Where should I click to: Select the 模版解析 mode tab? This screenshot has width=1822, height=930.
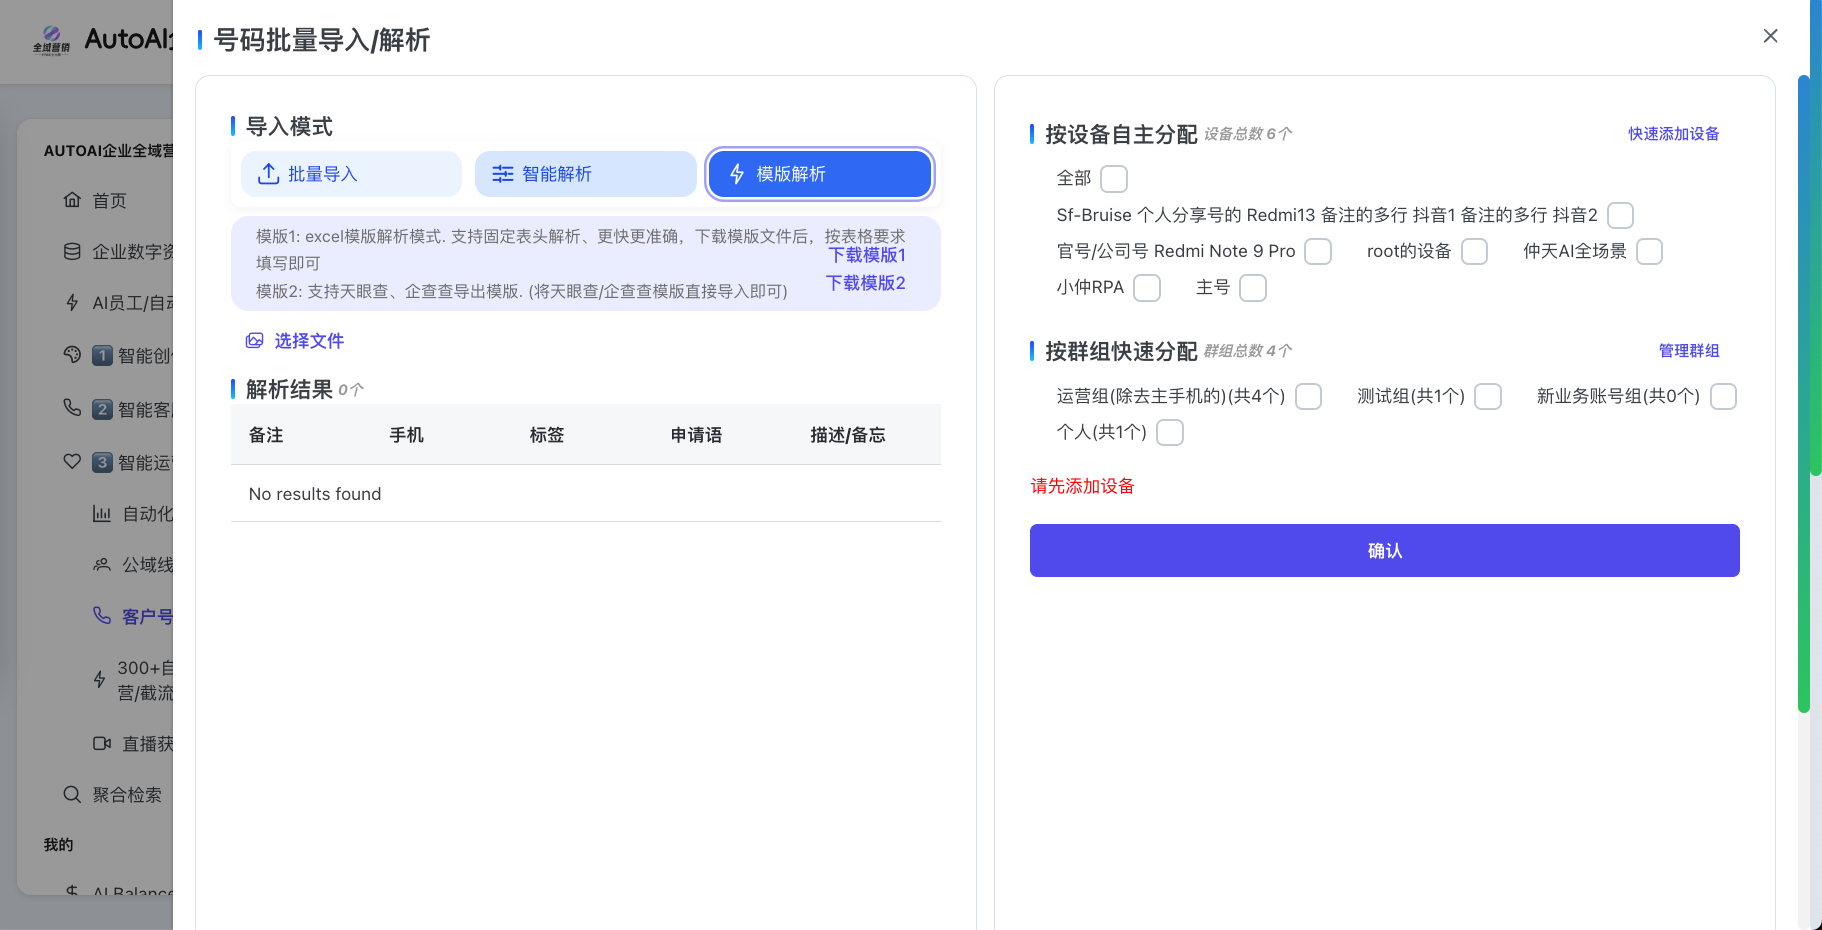[819, 174]
